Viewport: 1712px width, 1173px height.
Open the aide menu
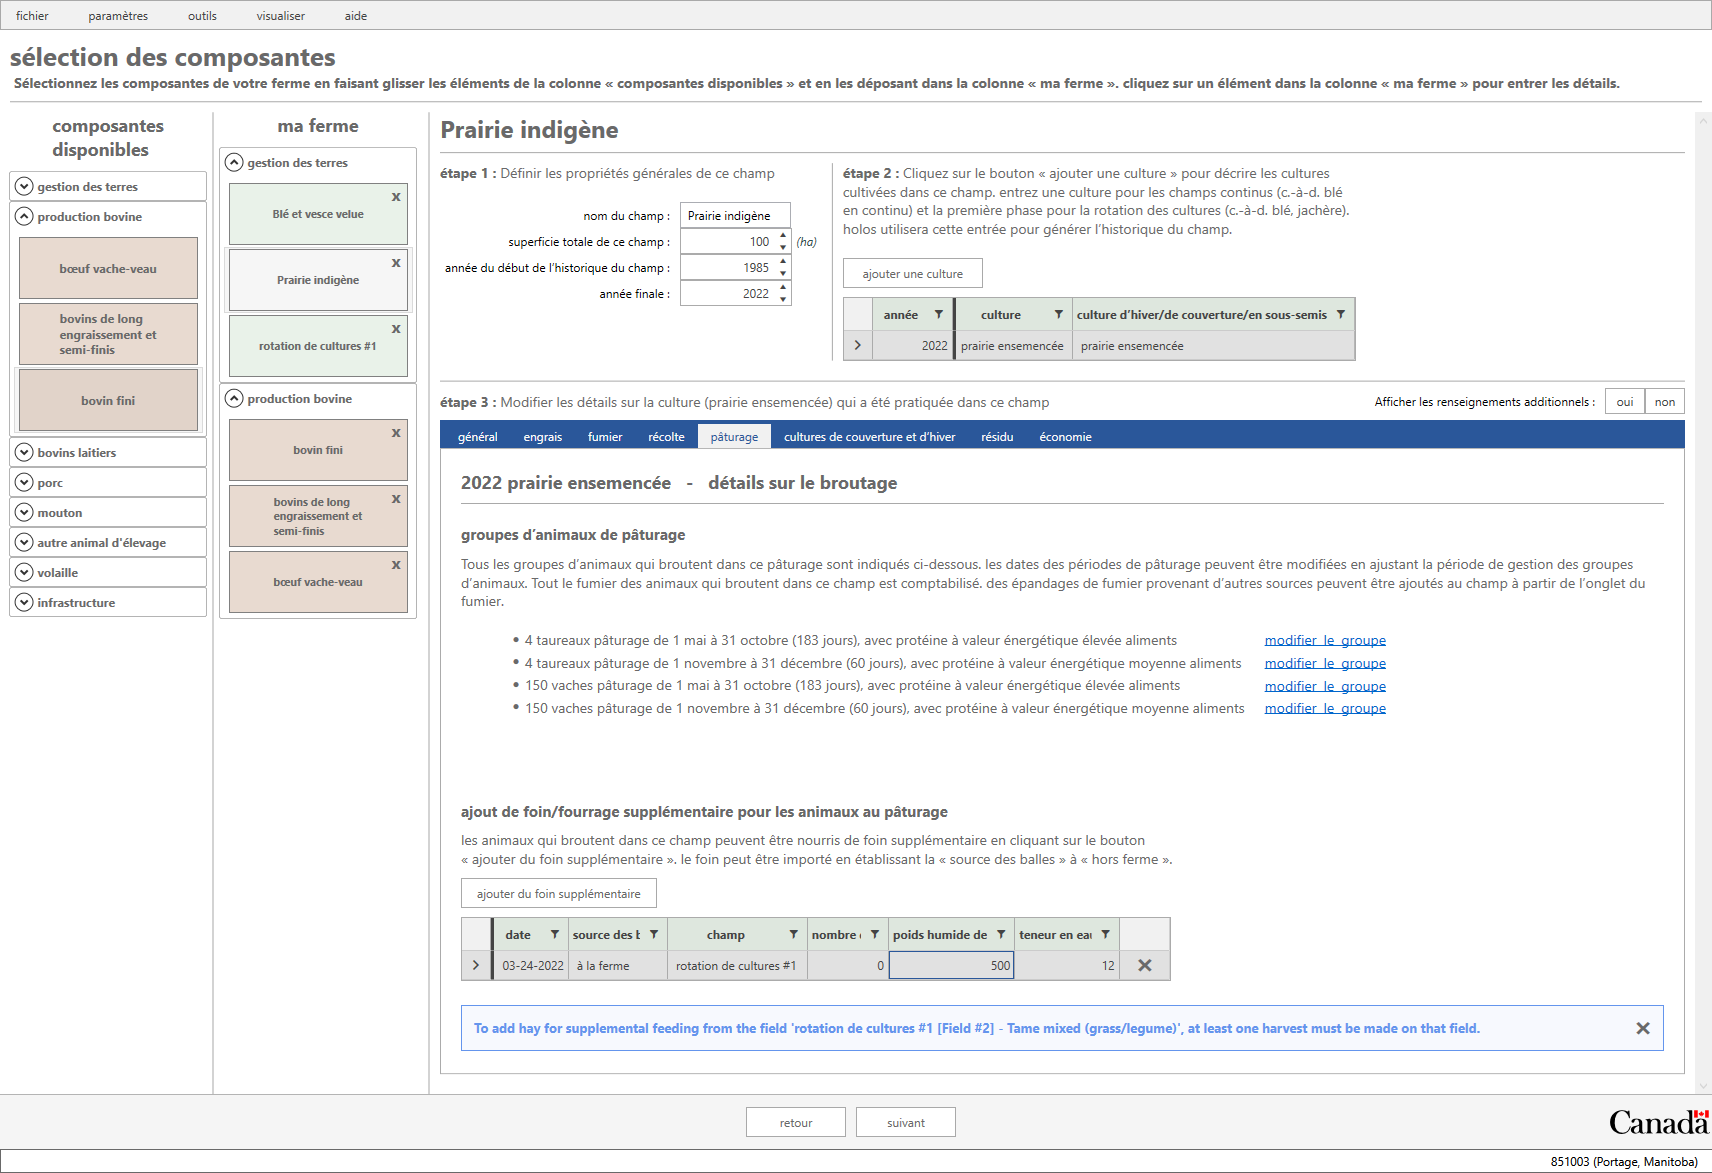tap(356, 15)
